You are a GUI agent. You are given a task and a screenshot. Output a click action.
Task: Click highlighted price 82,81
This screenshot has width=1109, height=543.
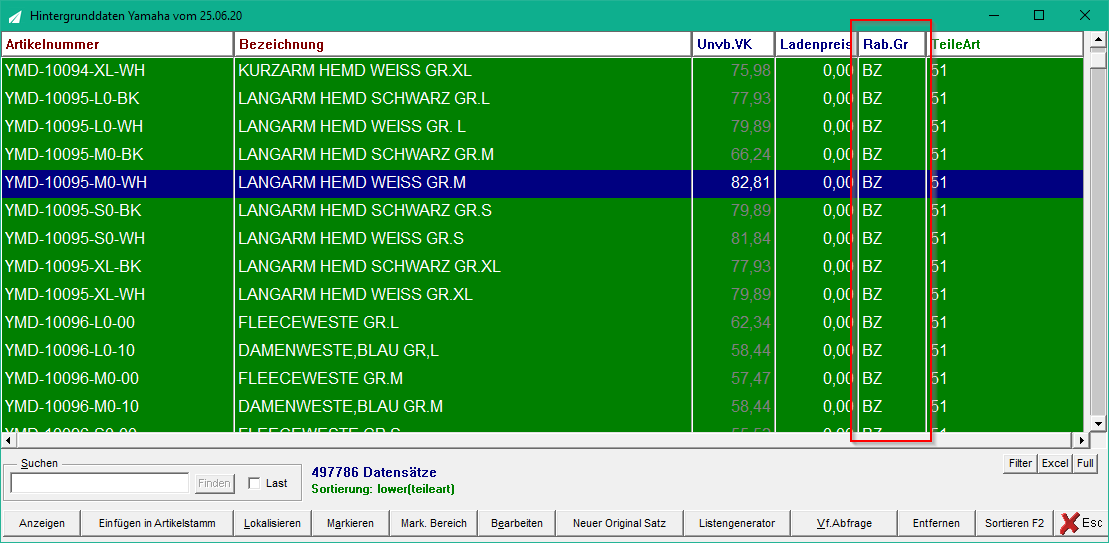pos(750,183)
